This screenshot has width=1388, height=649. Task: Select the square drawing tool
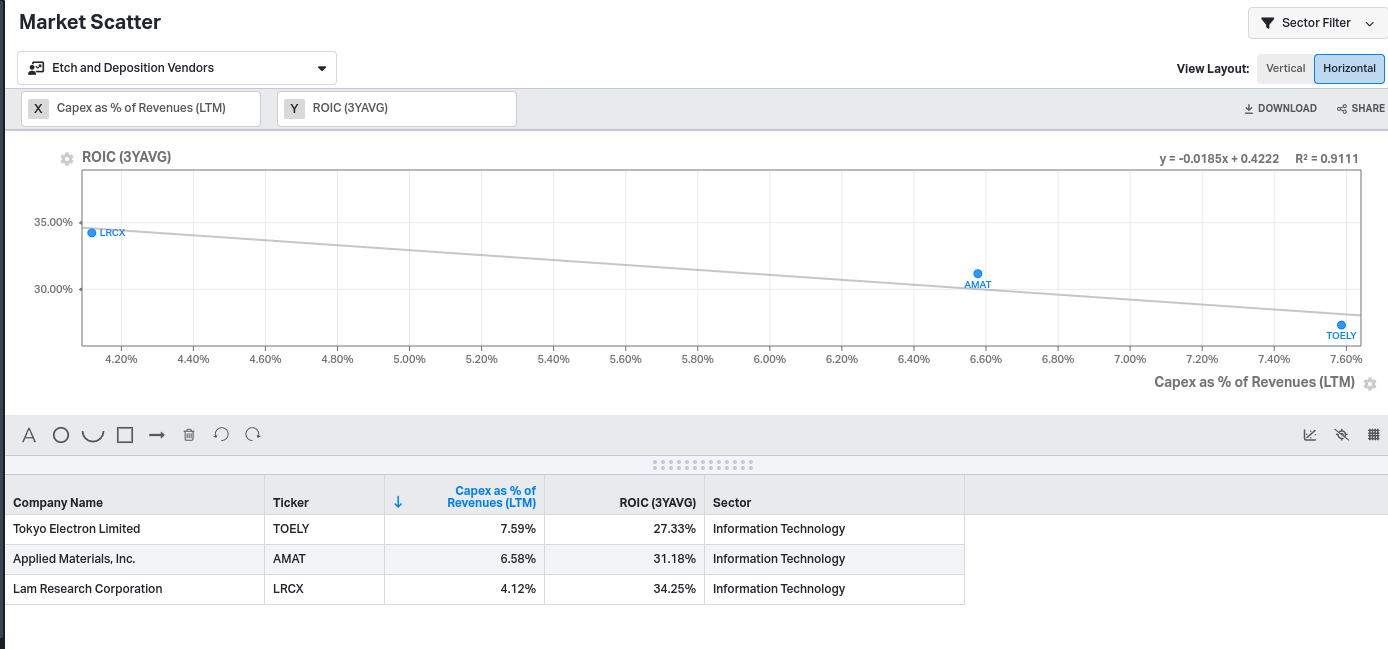(125, 435)
